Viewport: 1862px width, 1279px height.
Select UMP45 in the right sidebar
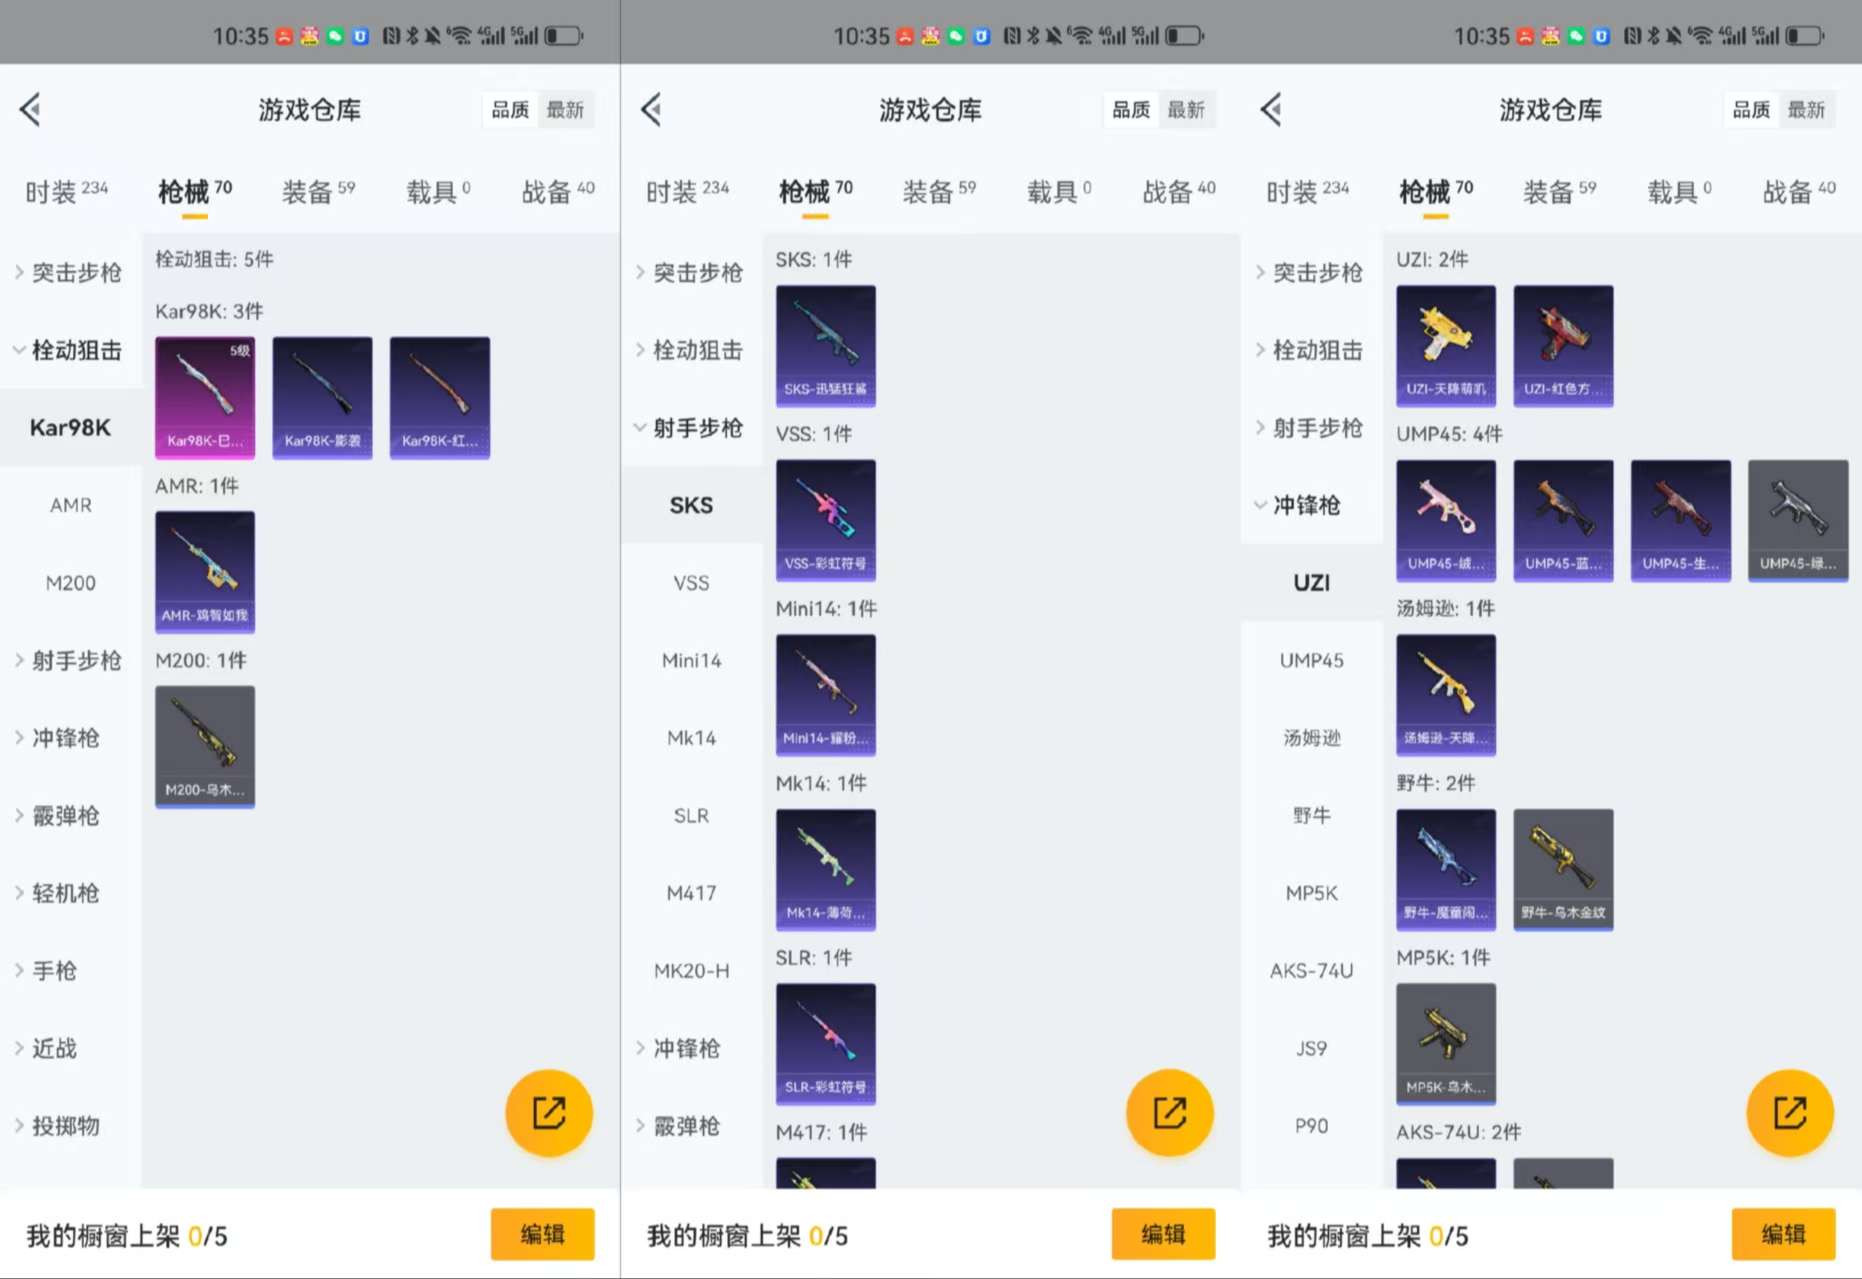[1311, 660]
